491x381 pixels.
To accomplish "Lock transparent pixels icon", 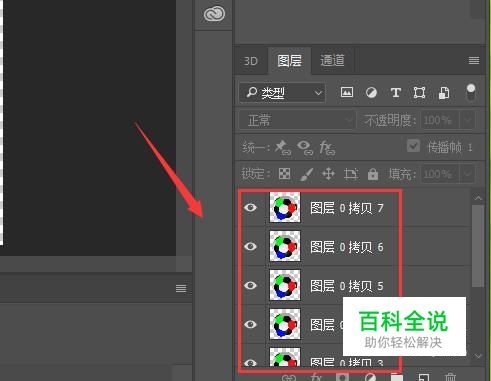I will point(284,174).
